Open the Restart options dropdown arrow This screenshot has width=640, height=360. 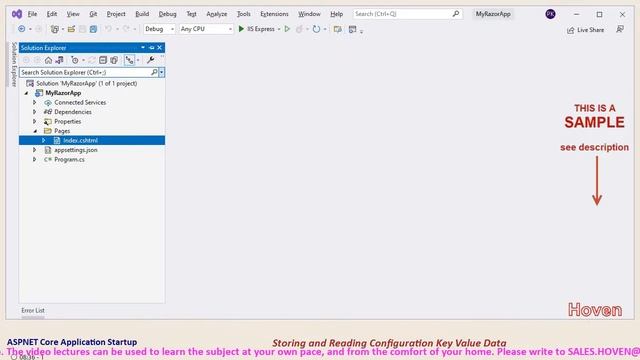click(325, 29)
